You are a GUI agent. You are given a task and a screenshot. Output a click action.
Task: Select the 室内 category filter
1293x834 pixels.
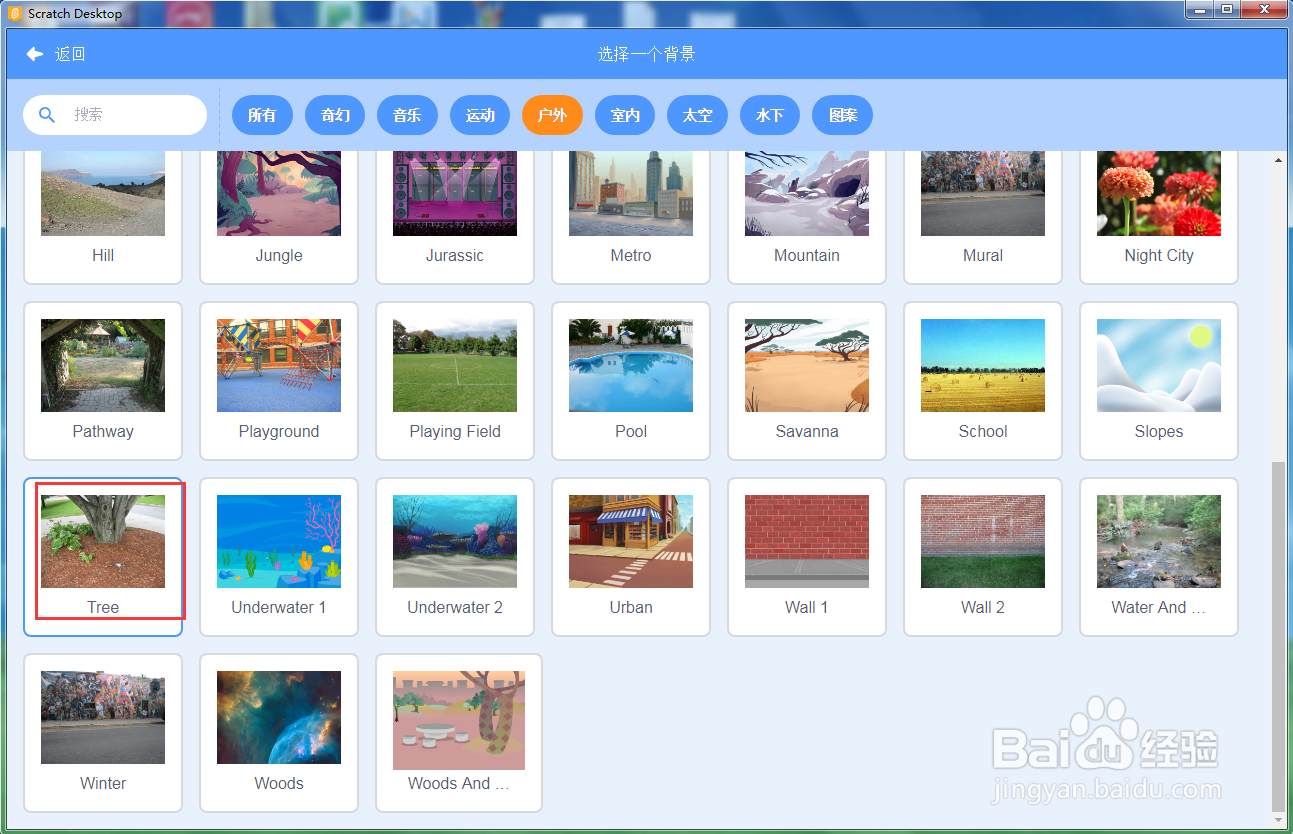coord(625,115)
